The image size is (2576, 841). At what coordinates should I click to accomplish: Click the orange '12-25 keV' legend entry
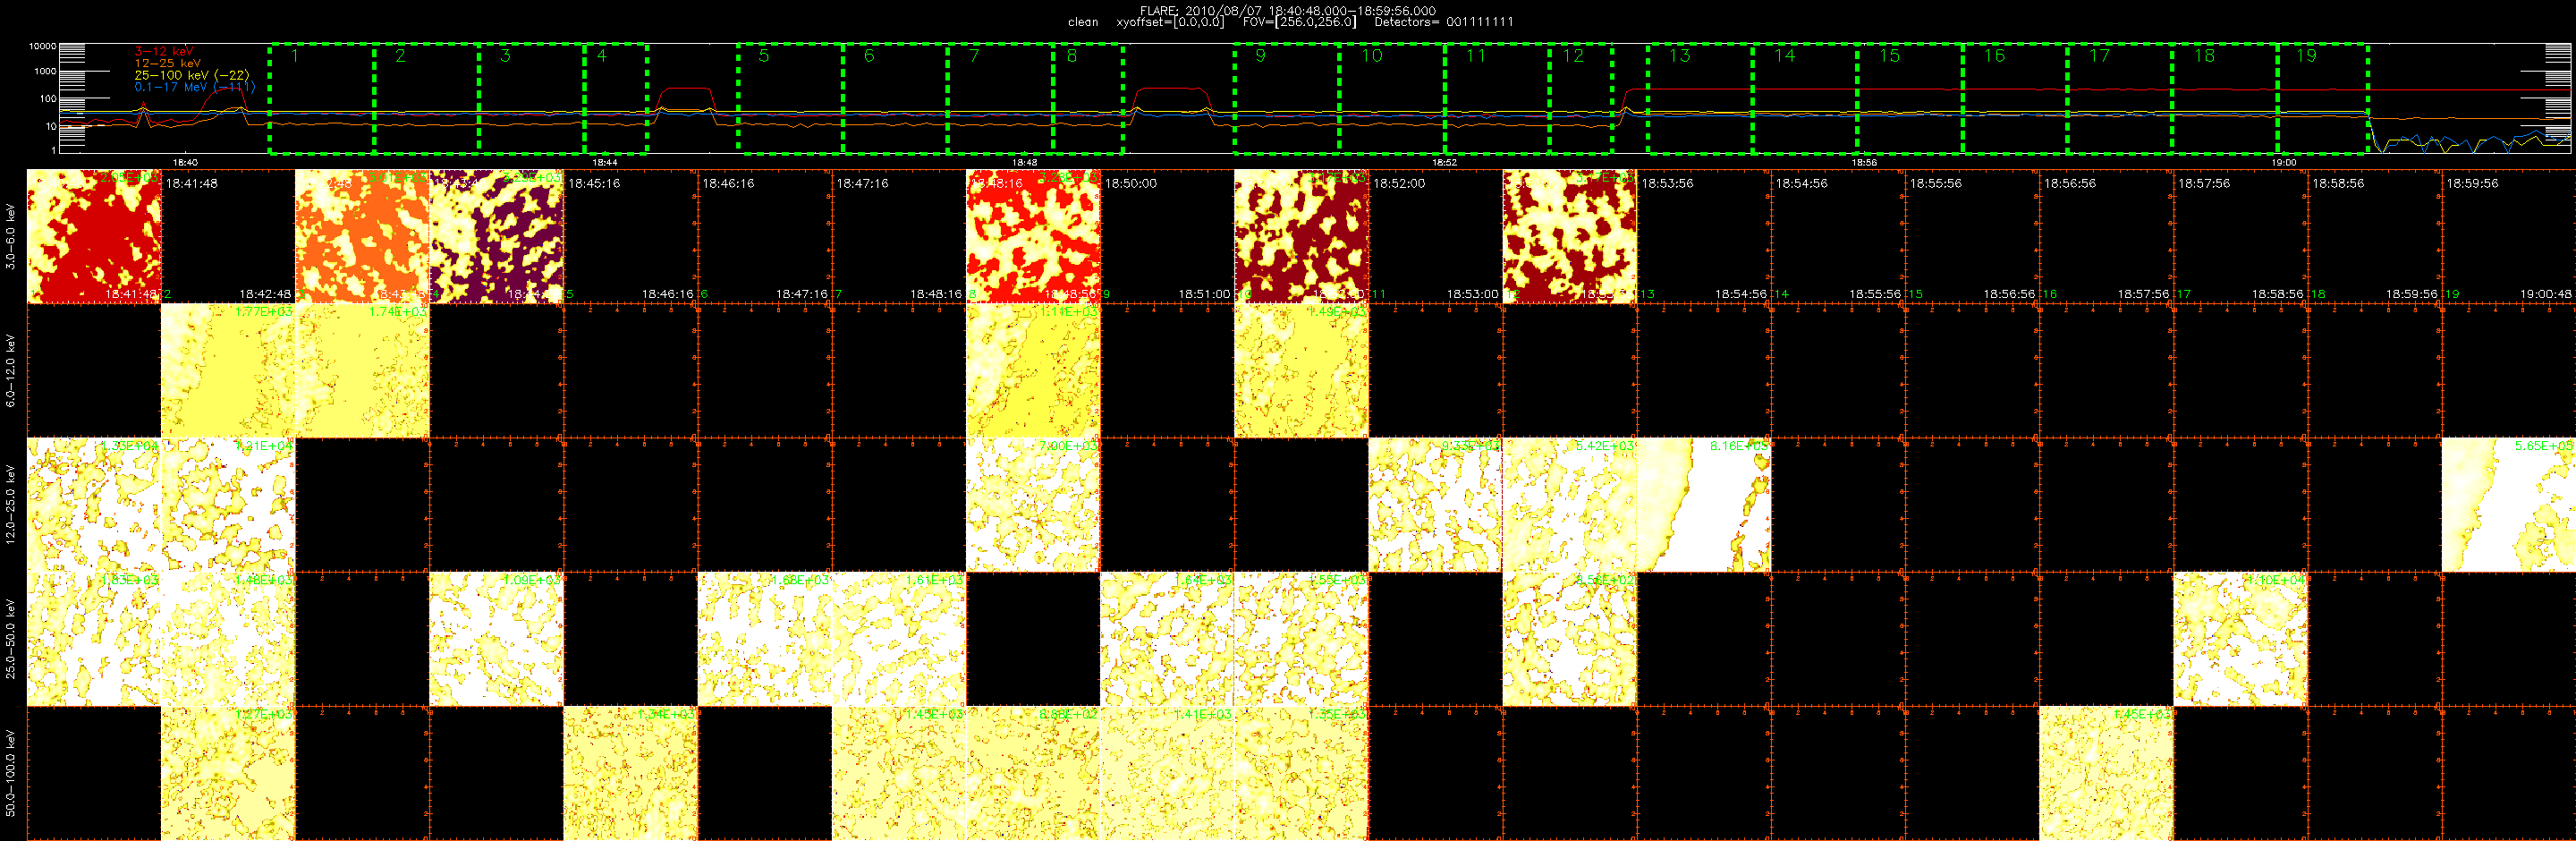pyautogui.click(x=168, y=63)
